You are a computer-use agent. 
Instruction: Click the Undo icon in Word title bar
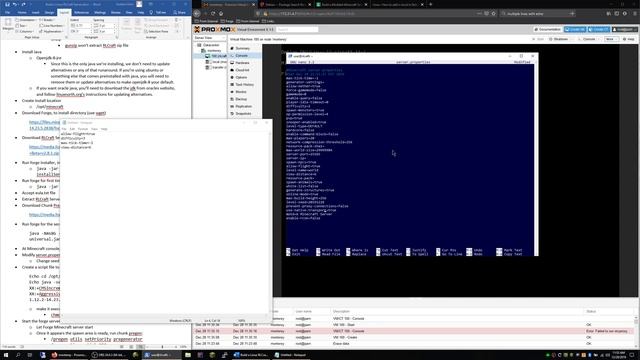15,4
